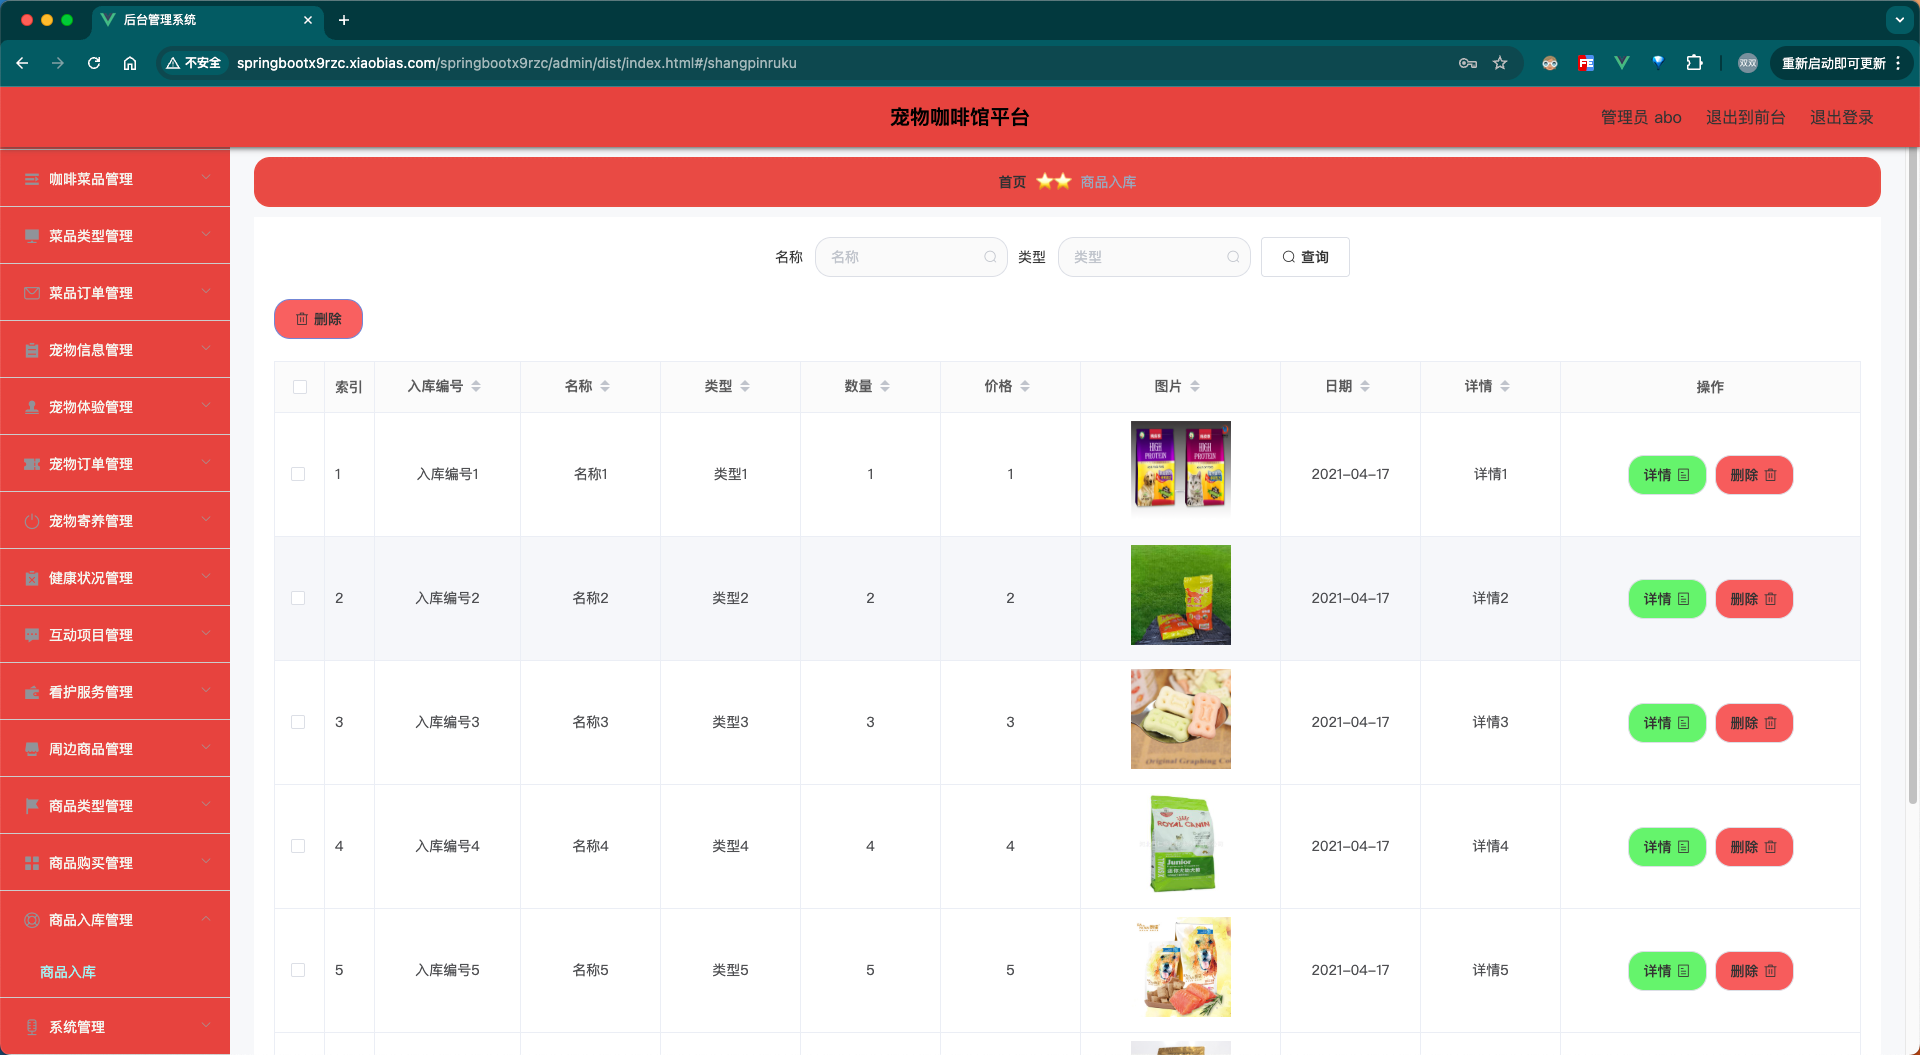Click 退出到前台 in the header

1745,117
